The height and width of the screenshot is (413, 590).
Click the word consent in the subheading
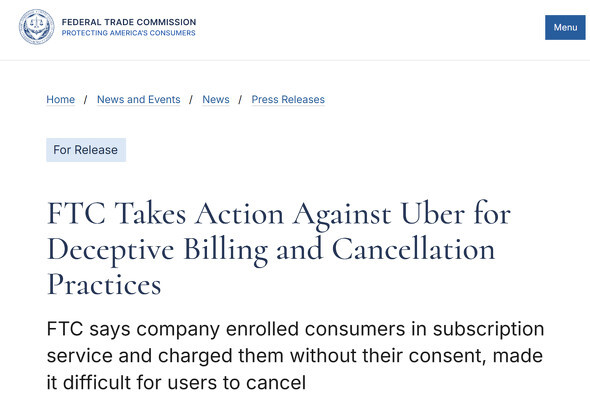click(447, 356)
